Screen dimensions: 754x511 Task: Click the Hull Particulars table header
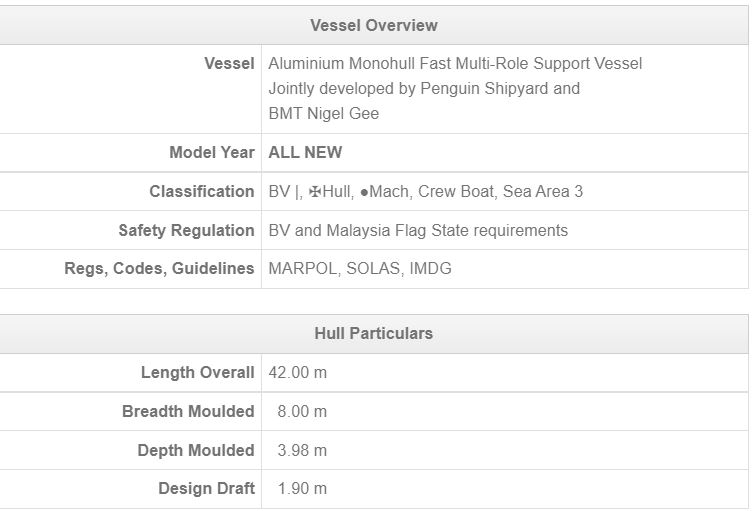[374, 333]
